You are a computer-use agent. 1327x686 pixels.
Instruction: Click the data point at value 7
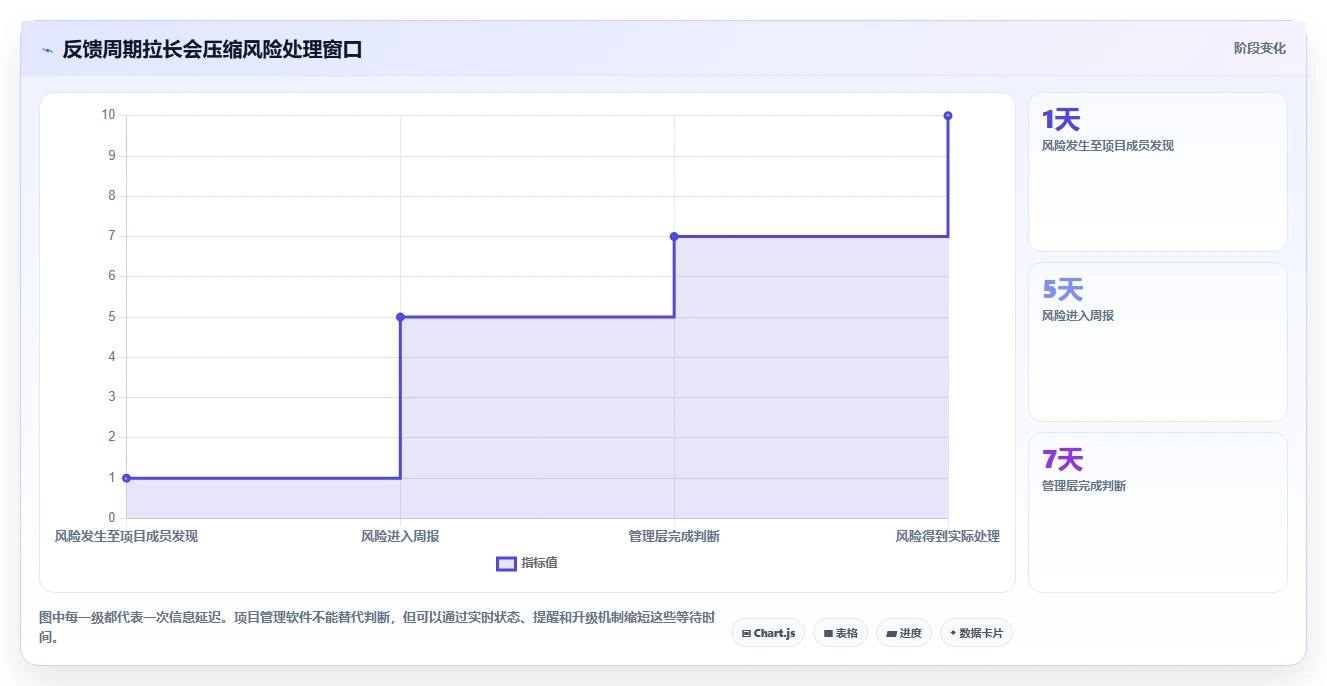[674, 236]
